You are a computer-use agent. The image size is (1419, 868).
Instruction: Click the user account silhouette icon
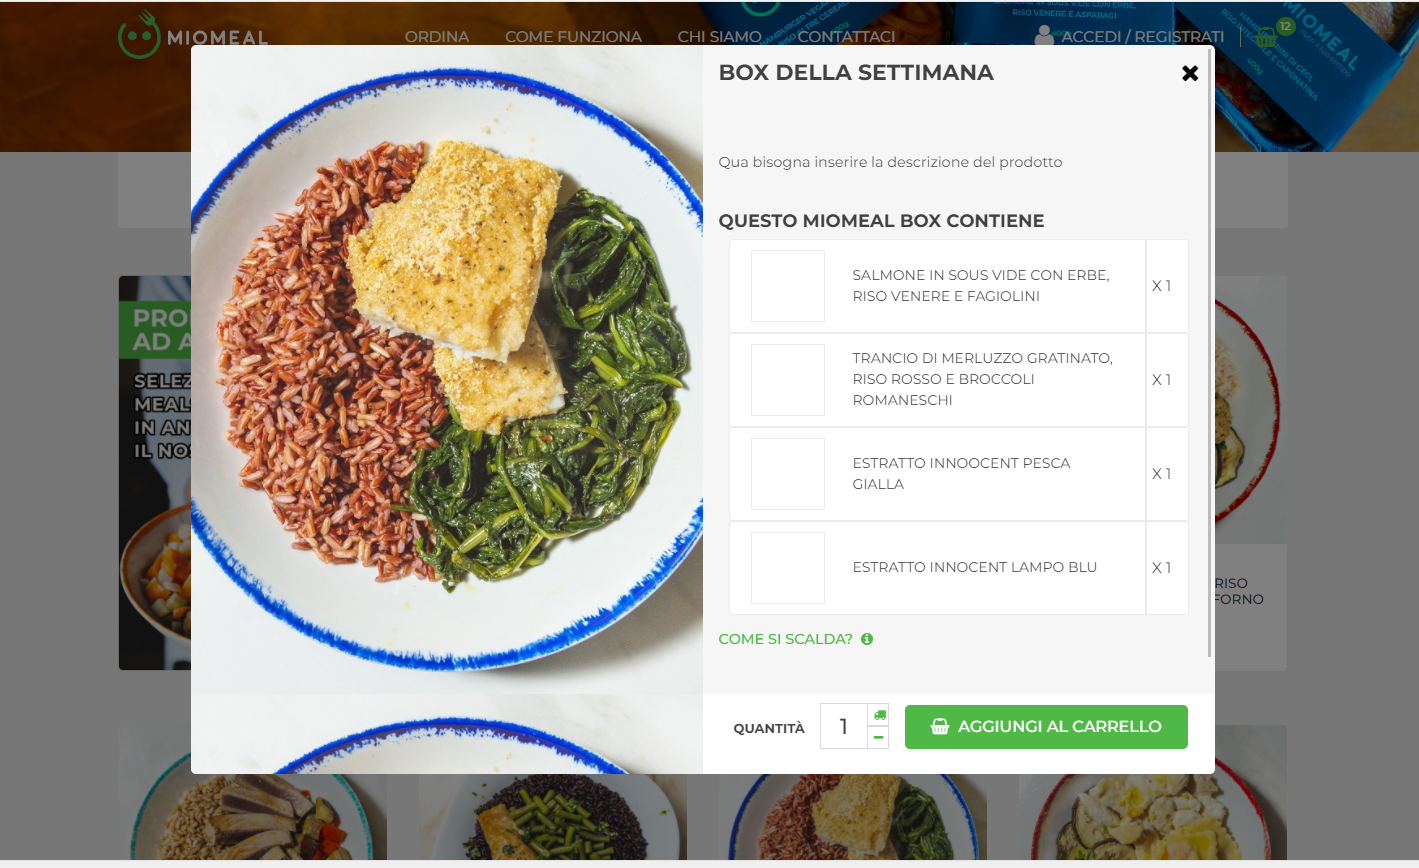click(1045, 36)
